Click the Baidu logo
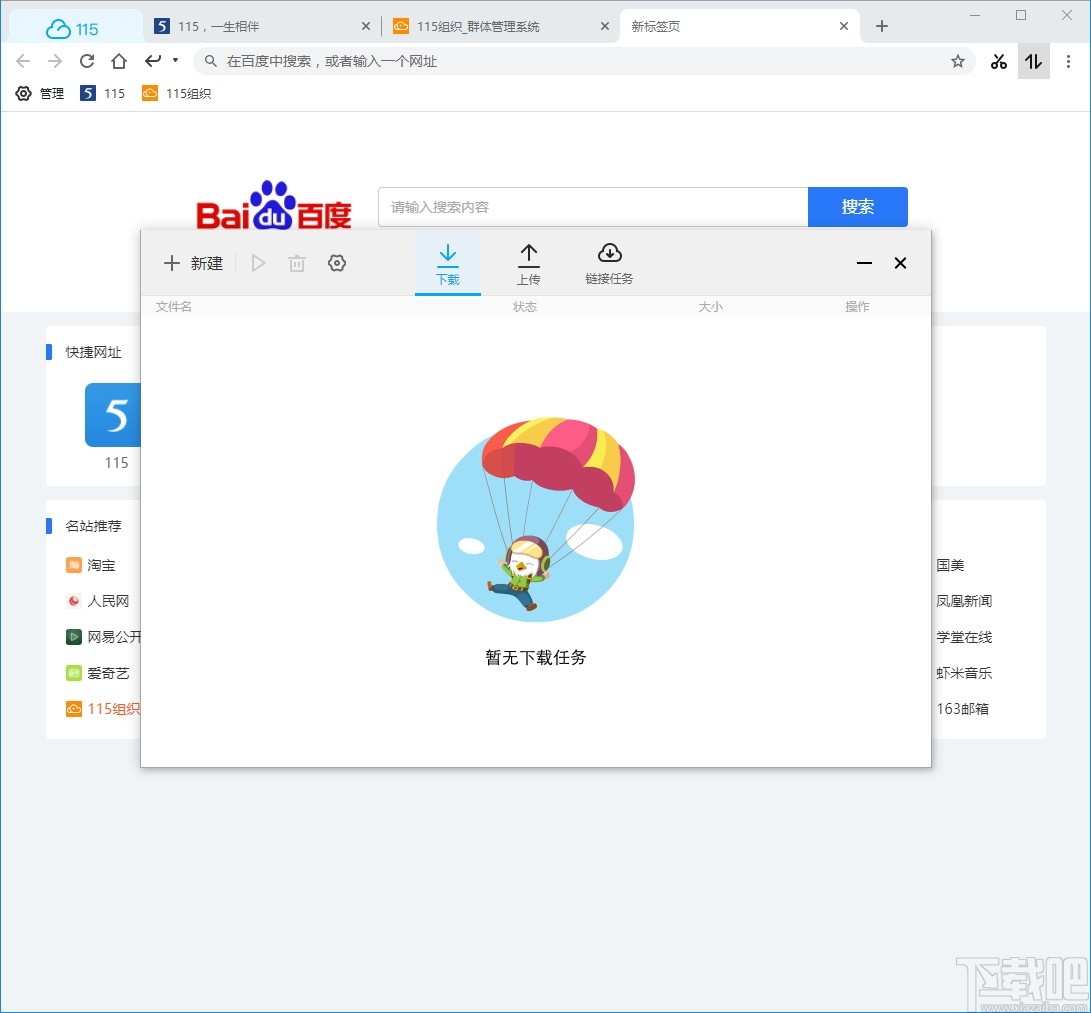This screenshot has height=1013, width=1091. point(274,205)
